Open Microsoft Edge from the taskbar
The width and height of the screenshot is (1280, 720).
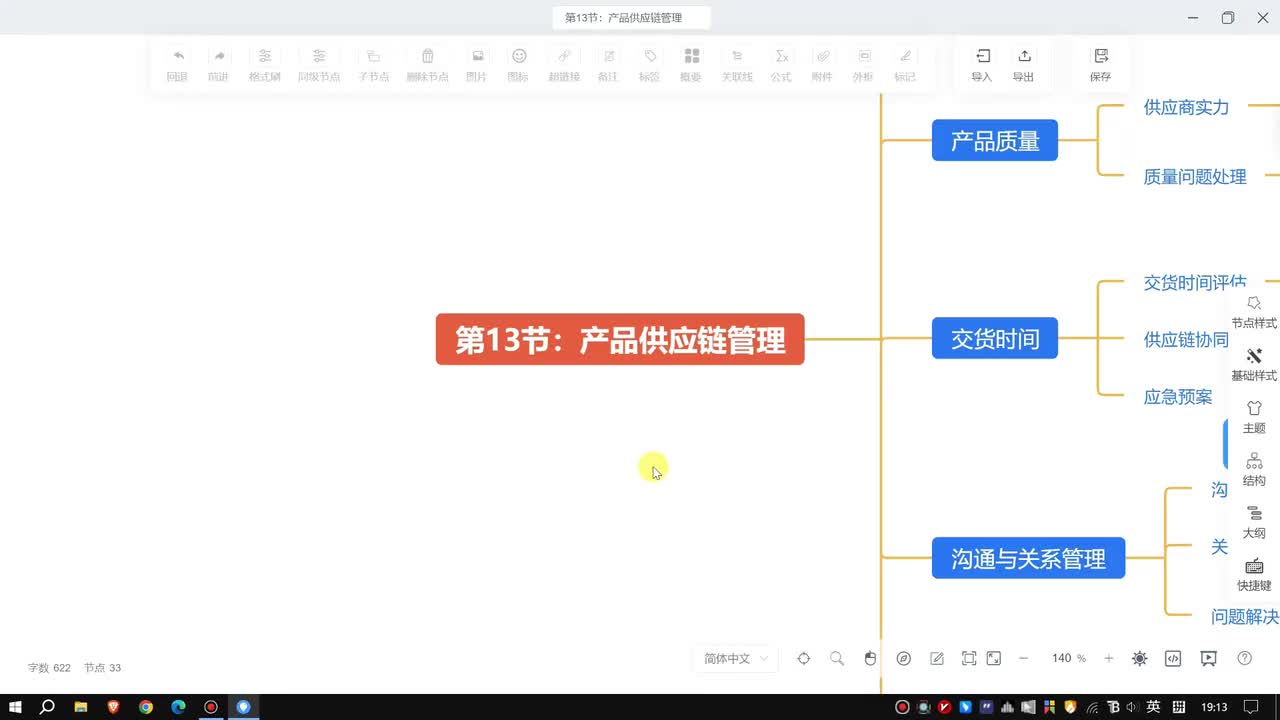coord(178,707)
